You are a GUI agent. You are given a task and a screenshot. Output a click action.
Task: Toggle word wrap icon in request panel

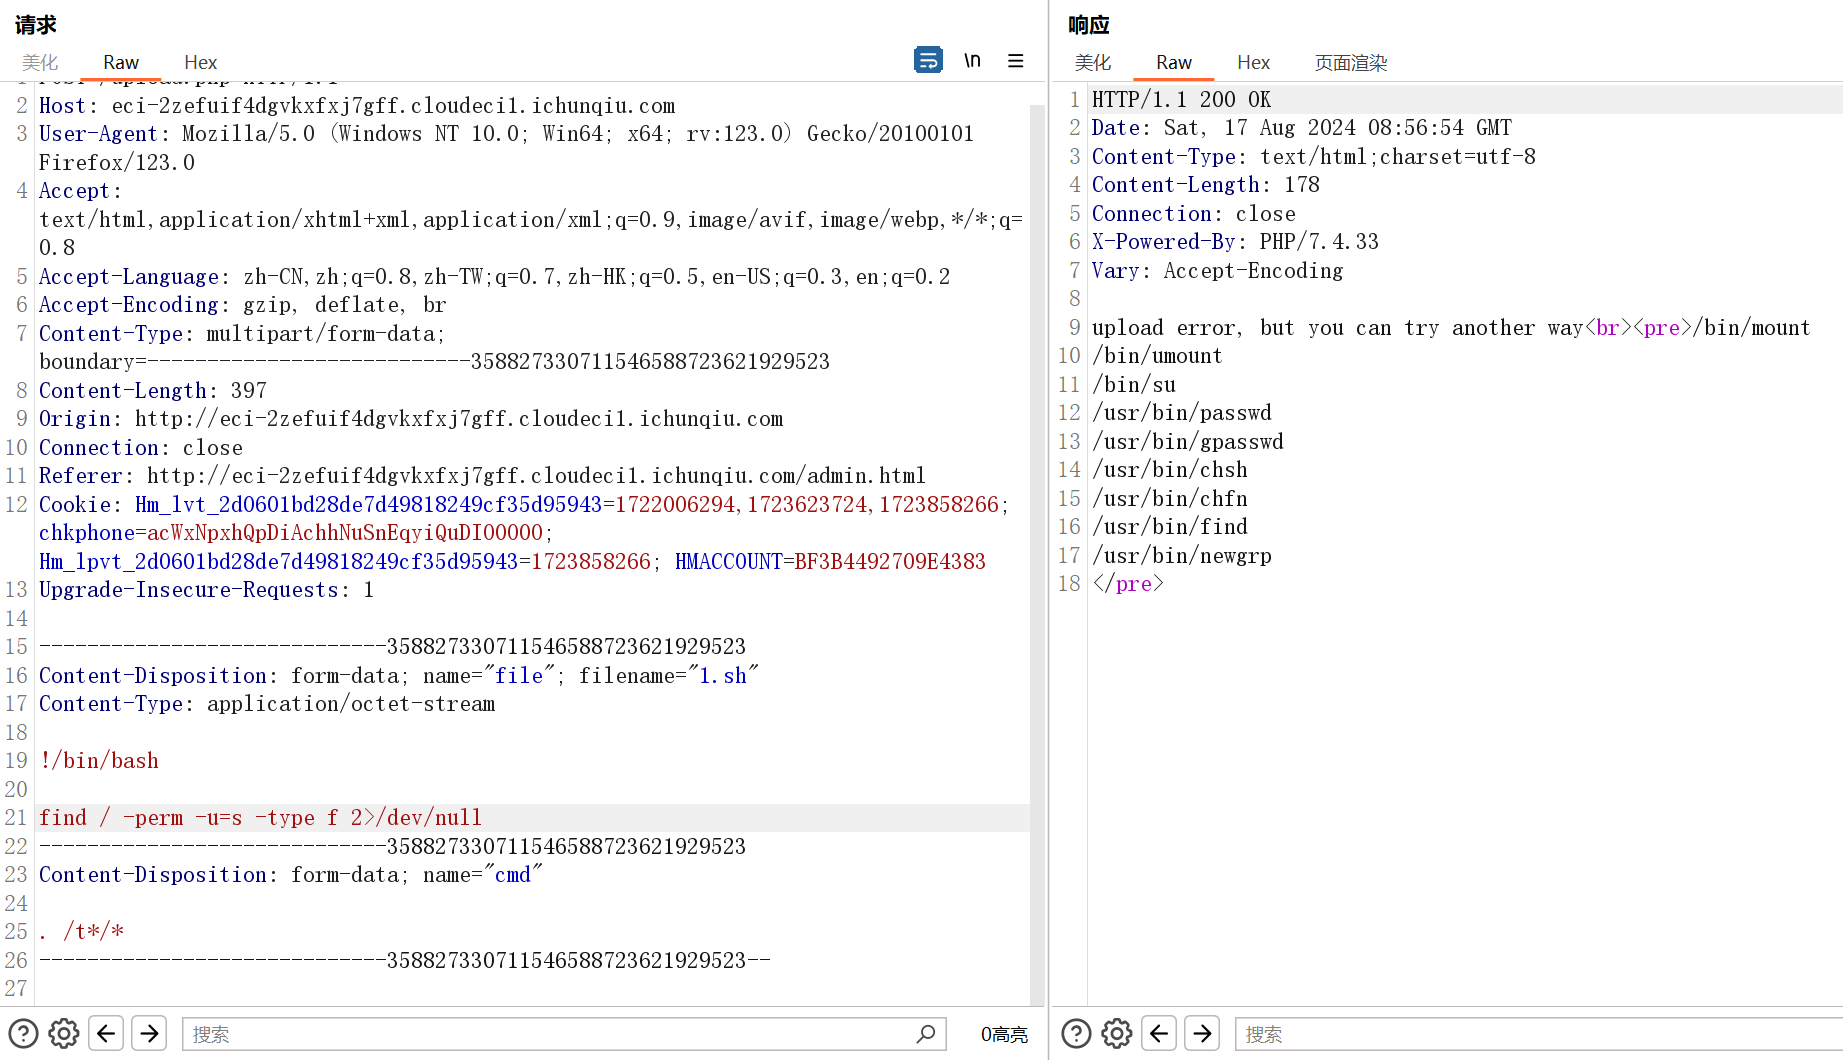pos(928,61)
